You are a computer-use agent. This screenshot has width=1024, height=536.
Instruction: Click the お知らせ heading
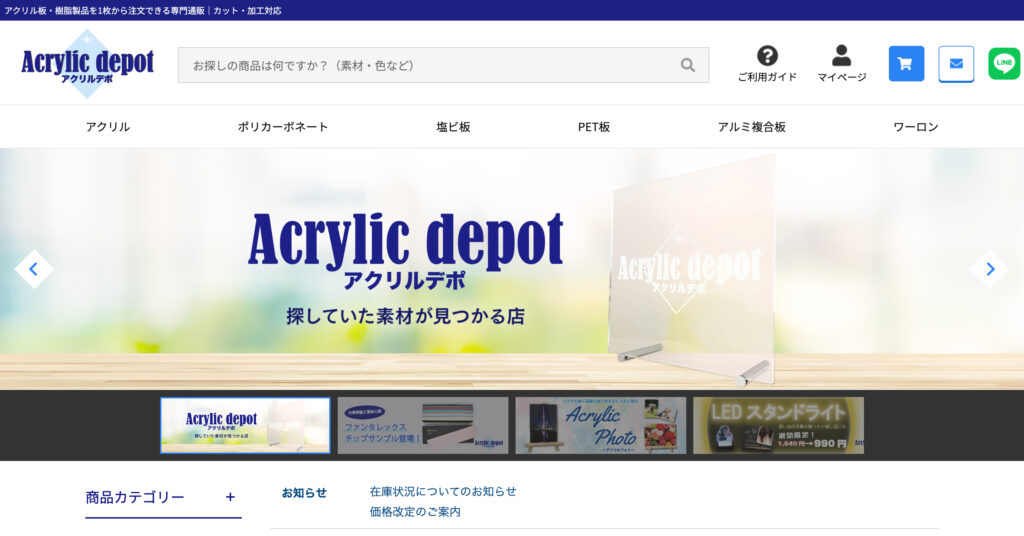304,493
